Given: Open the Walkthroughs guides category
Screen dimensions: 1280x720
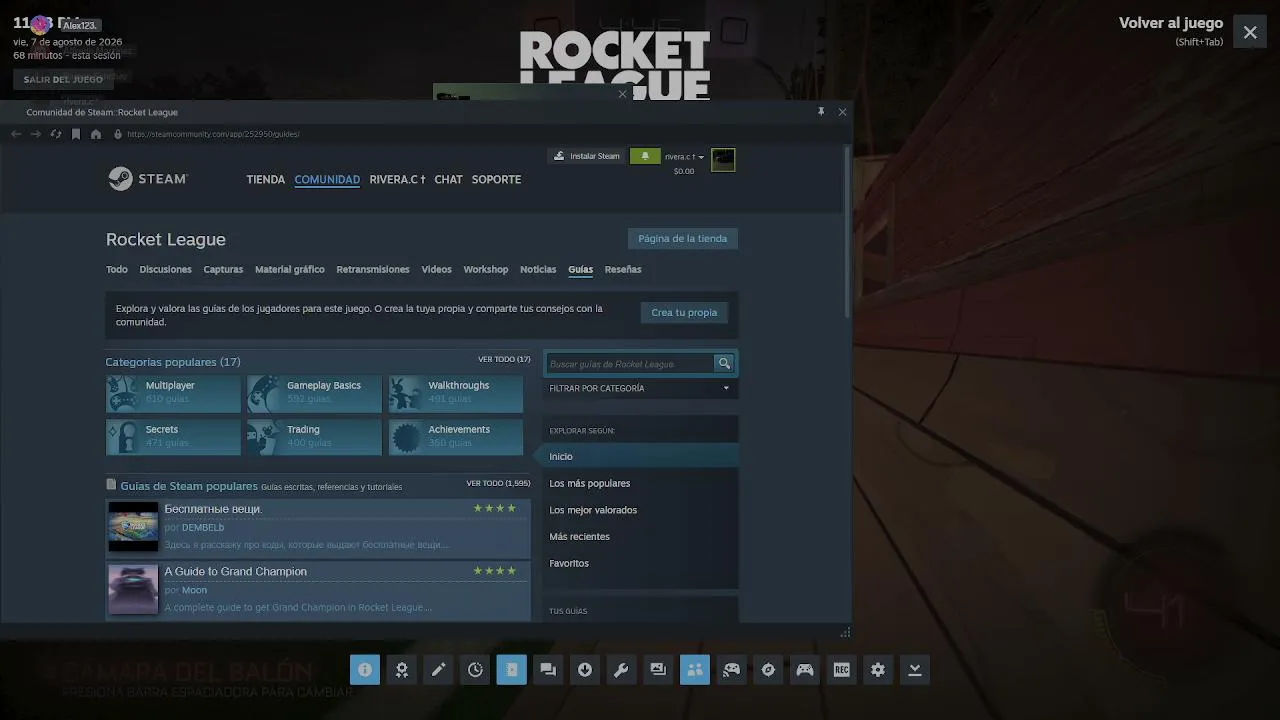Looking at the screenshot, I should tap(456, 393).
